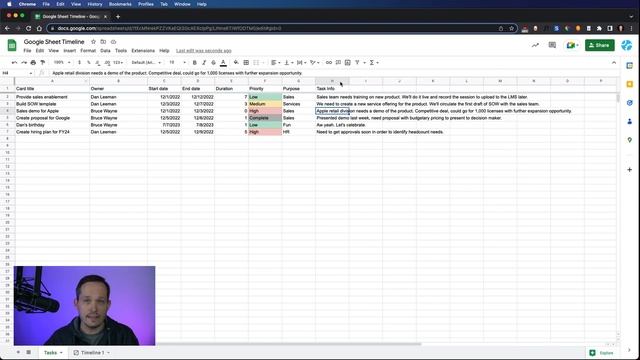Open the Tasks side panel icon
Viewport: 640px width, 360px height.
(629, 103)
